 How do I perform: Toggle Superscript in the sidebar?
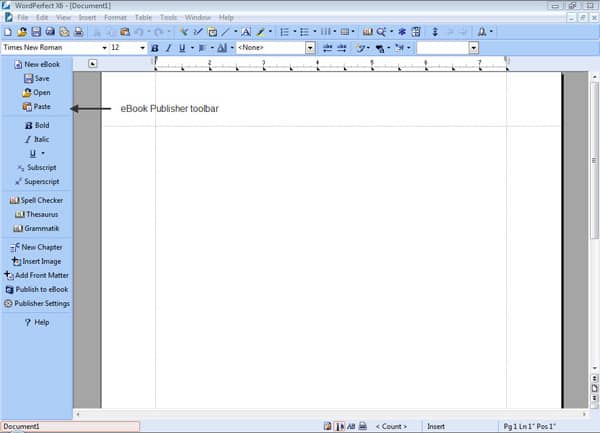tap(36, 181)
